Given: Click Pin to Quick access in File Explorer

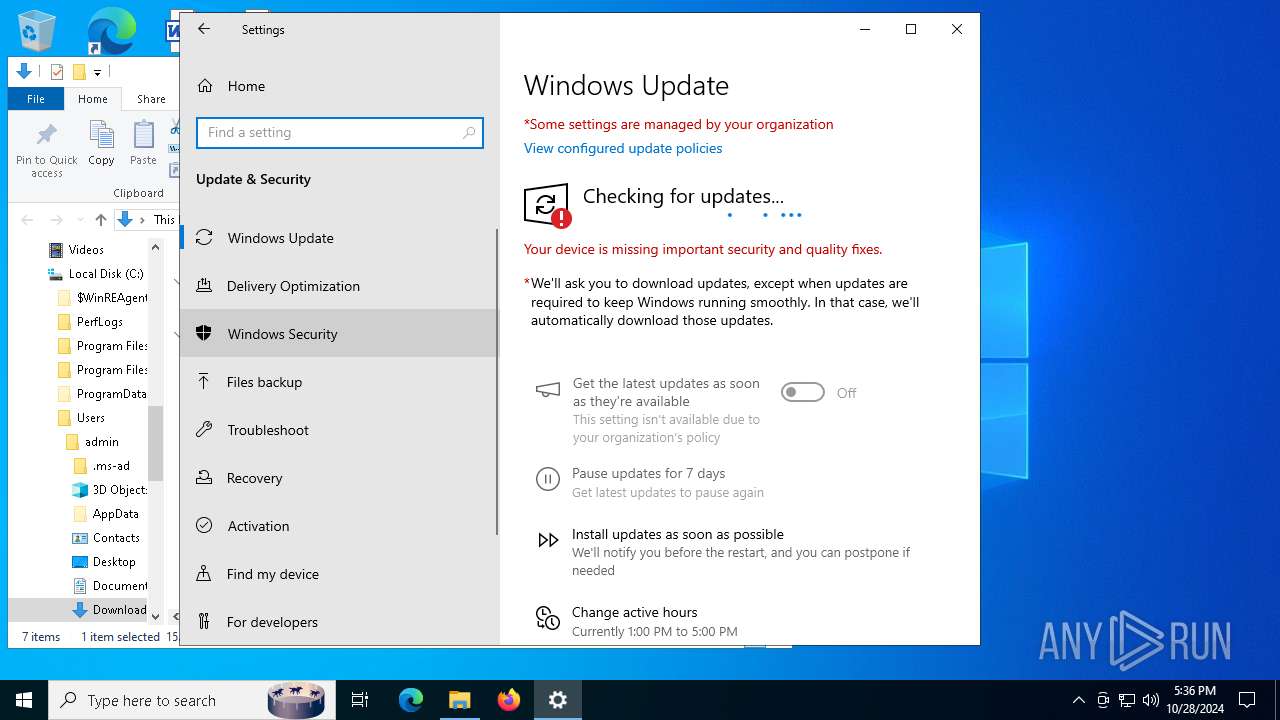Looking at the screenshot, I should (47, 150).
